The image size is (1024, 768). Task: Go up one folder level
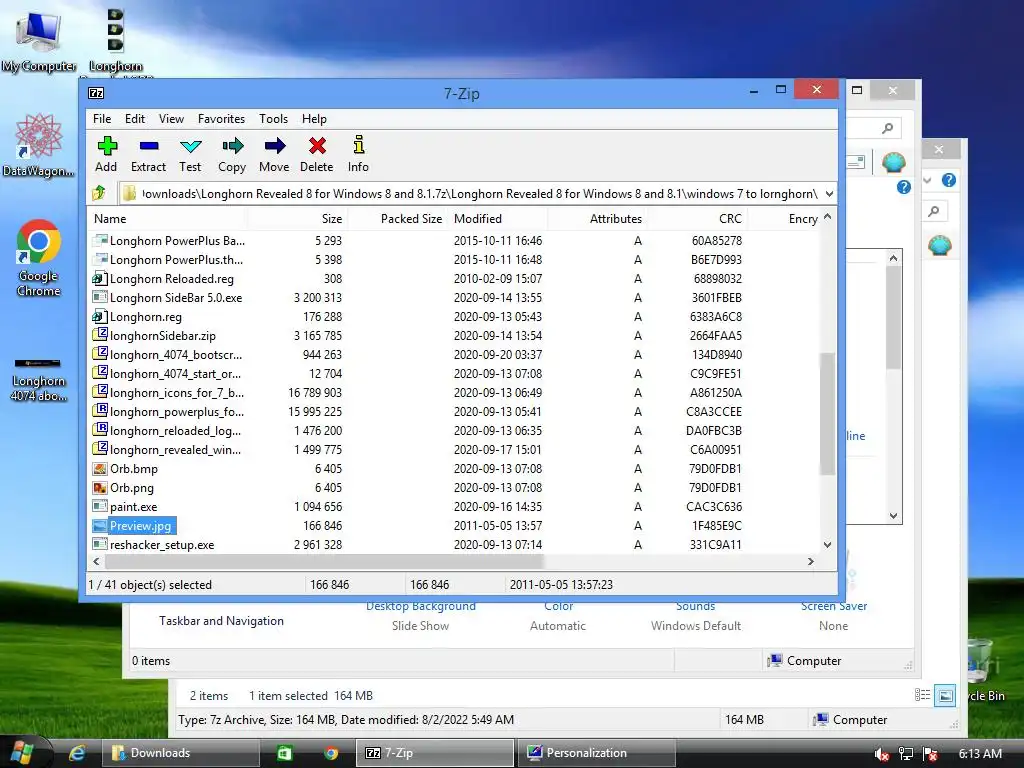[99, 193]
